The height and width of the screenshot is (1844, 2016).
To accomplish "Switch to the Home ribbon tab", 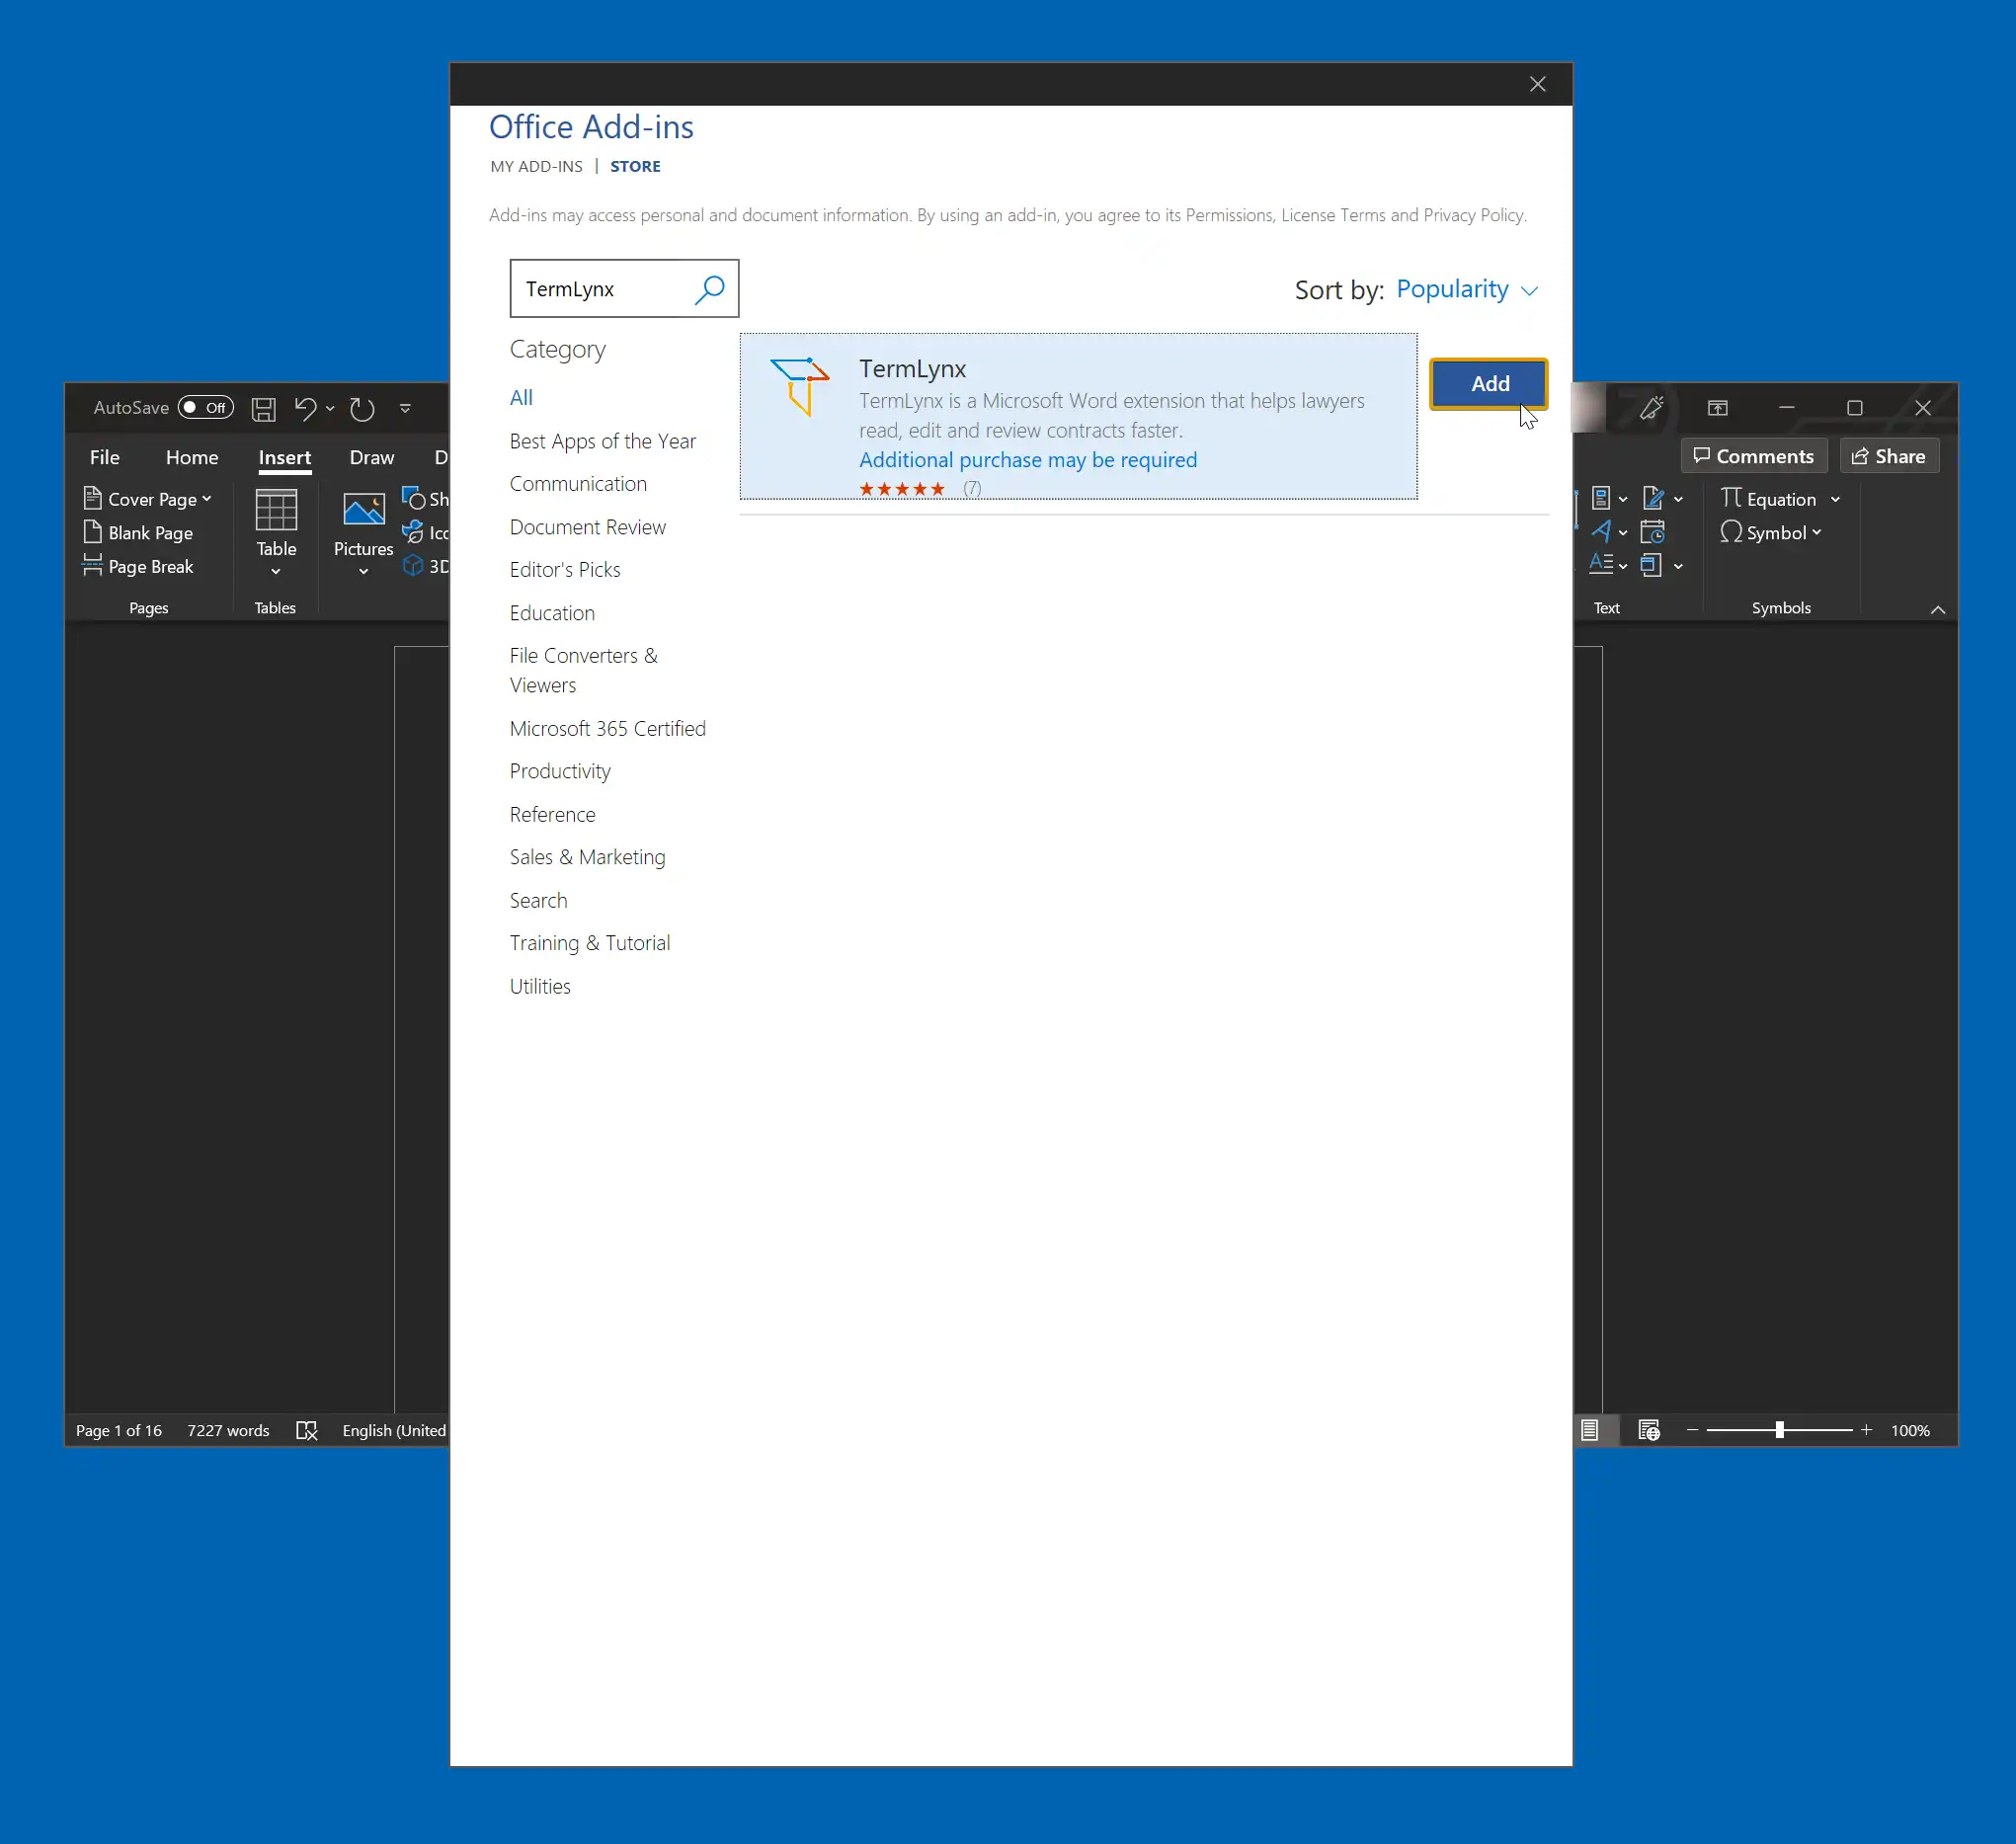I will 192,457.
